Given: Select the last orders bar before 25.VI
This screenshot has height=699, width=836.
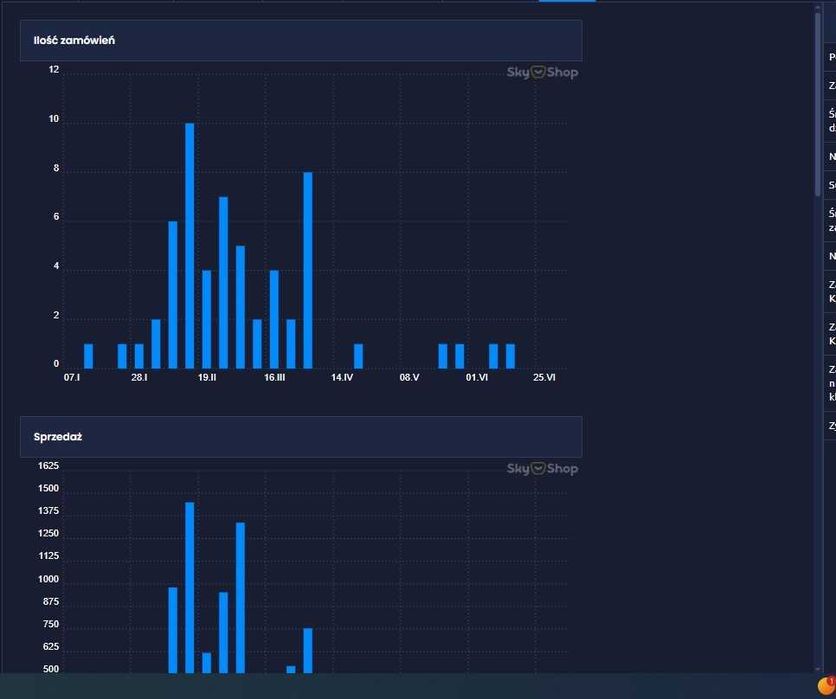Looking at the screenshot, I should (510, 356).
